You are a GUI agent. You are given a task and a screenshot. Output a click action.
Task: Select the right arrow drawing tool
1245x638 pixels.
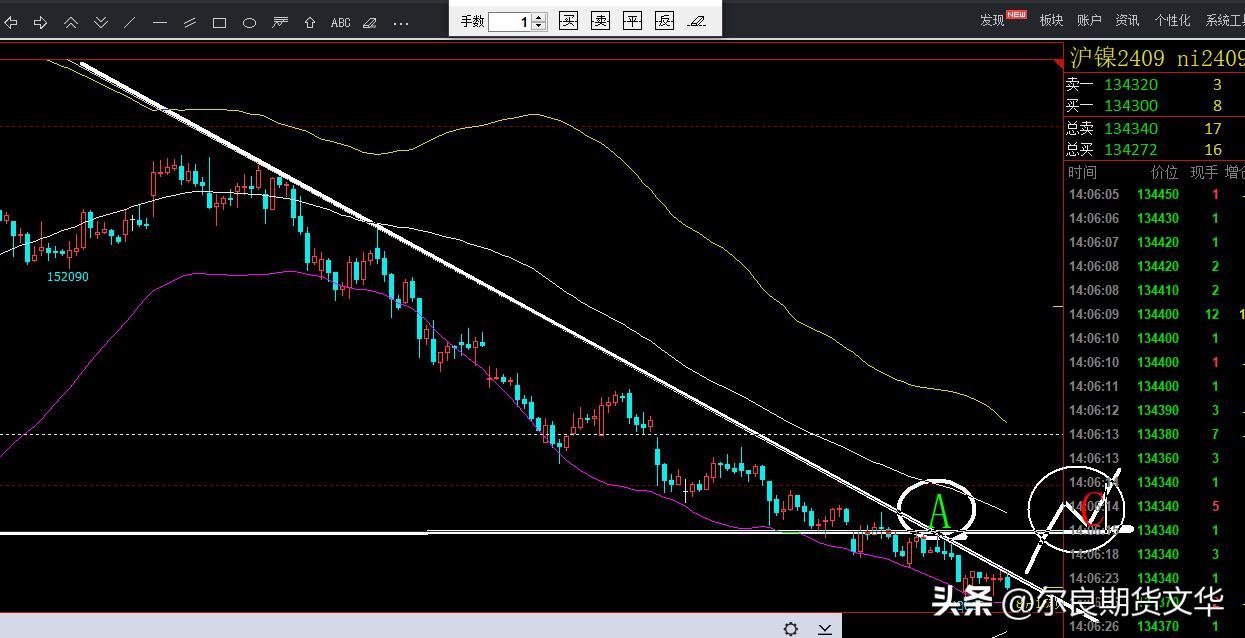(x=41, y=22)
